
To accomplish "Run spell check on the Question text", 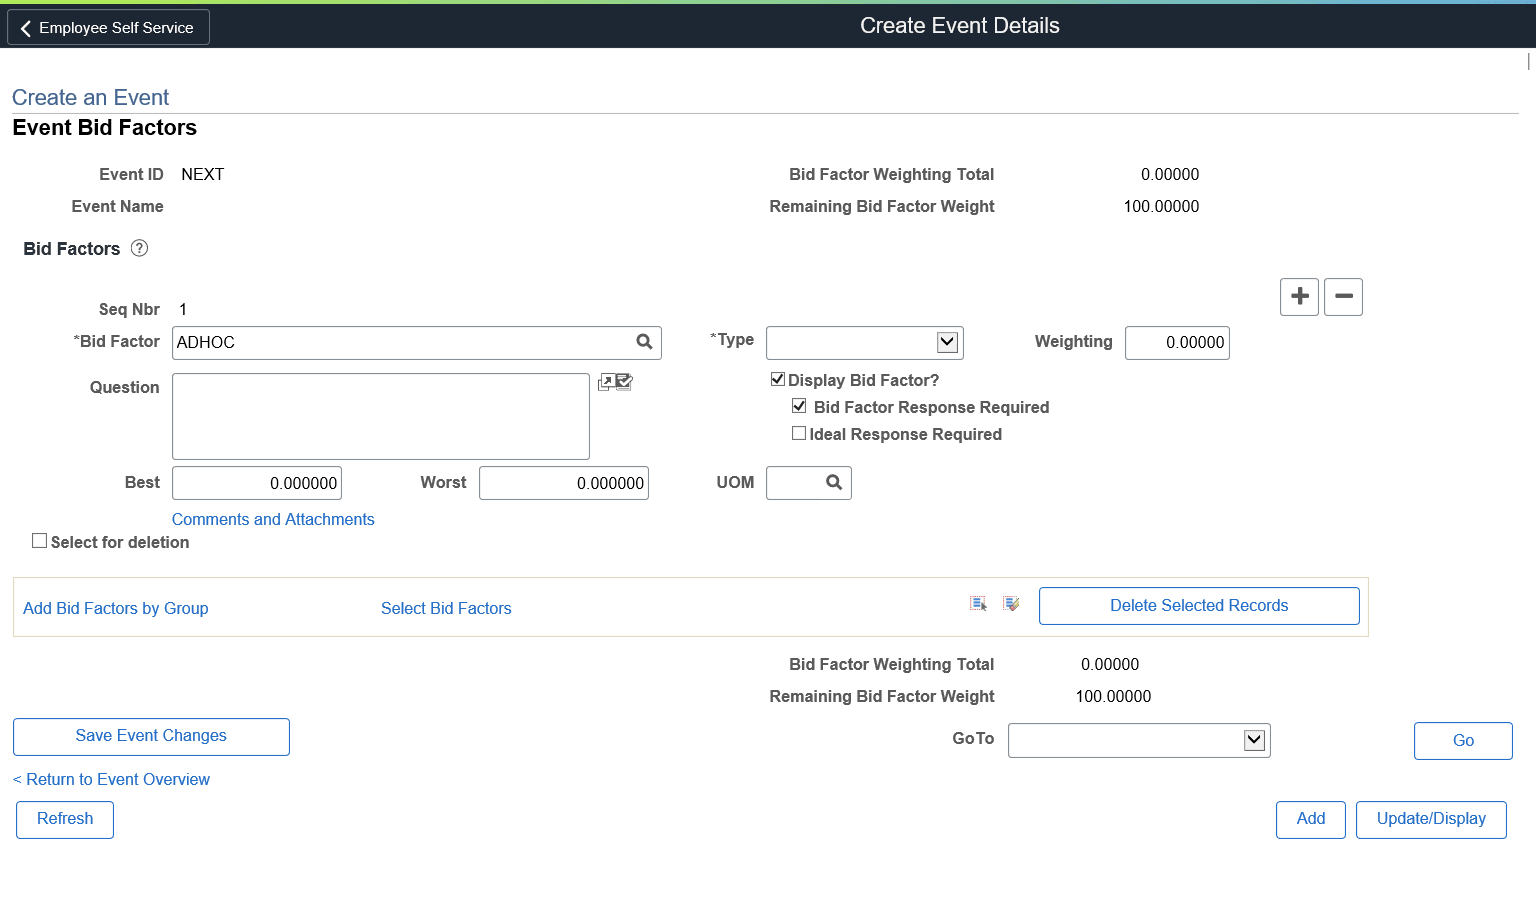I will pos(624,381).
